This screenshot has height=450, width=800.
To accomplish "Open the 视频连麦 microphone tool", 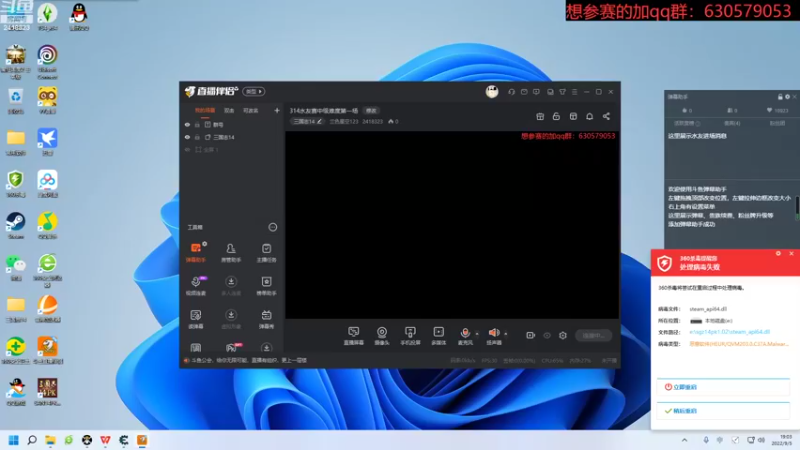I will (x=196, y=286).
